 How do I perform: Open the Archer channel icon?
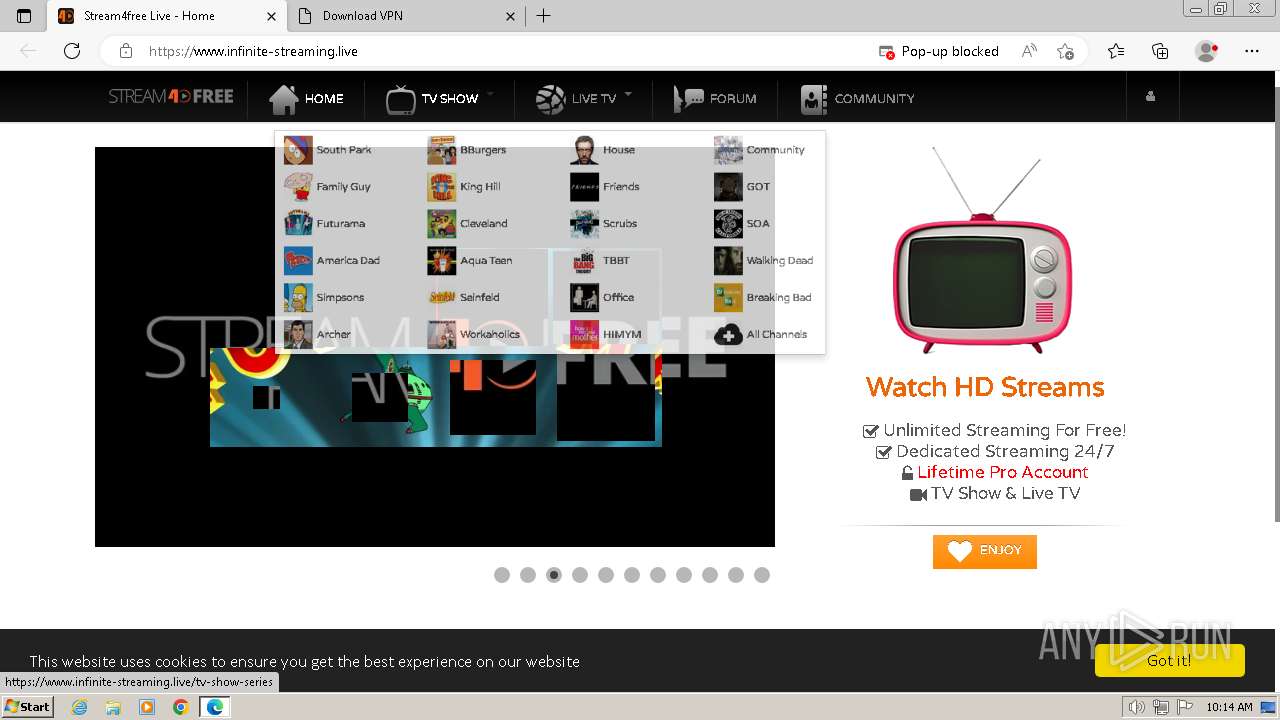tap(298, 335)
